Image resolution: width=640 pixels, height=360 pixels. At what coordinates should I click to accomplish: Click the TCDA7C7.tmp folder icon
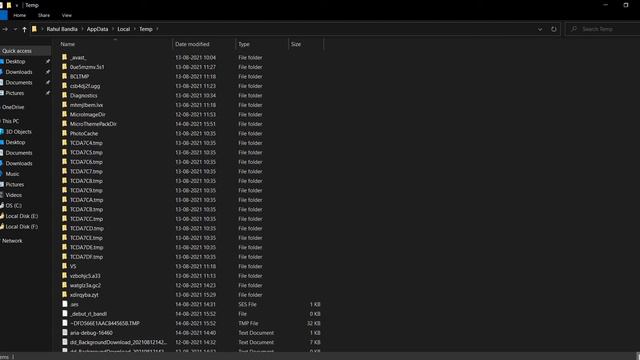[64, 171]
